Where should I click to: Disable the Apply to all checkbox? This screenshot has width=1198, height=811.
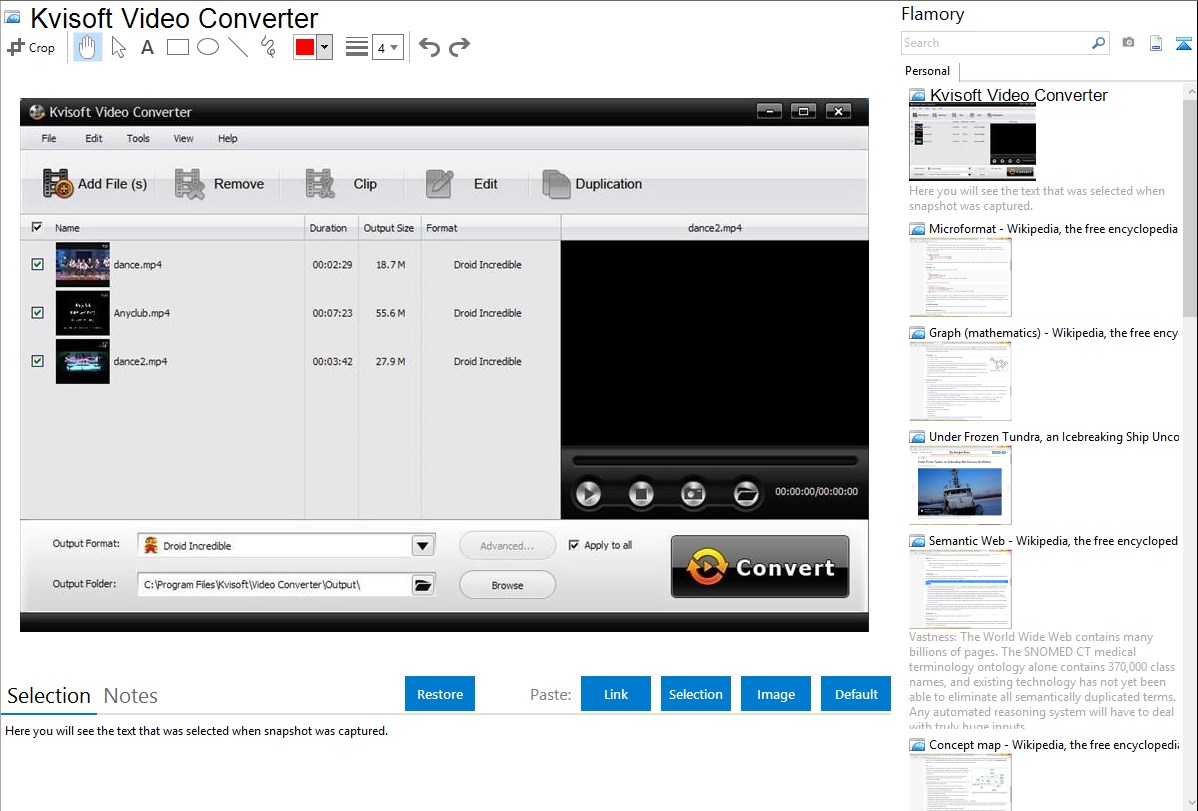tap(574, 545)
